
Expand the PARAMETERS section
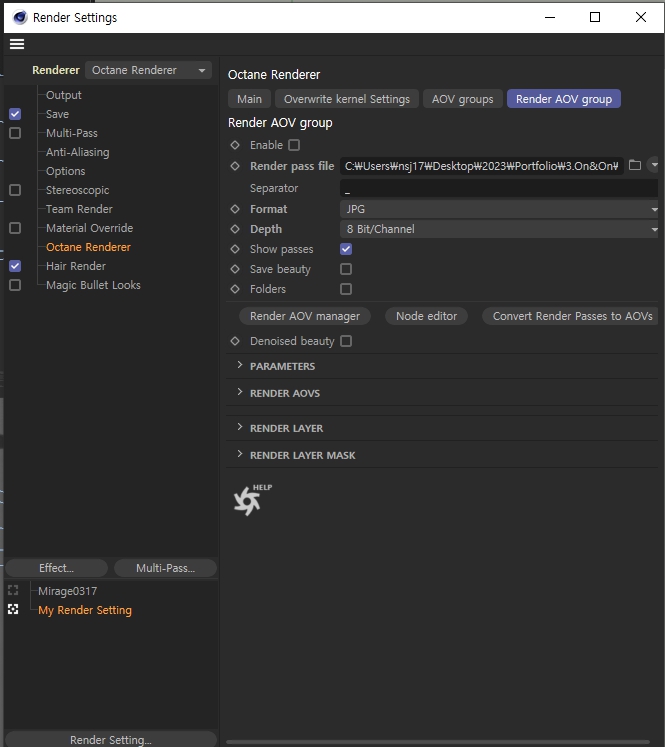[240, 365]
